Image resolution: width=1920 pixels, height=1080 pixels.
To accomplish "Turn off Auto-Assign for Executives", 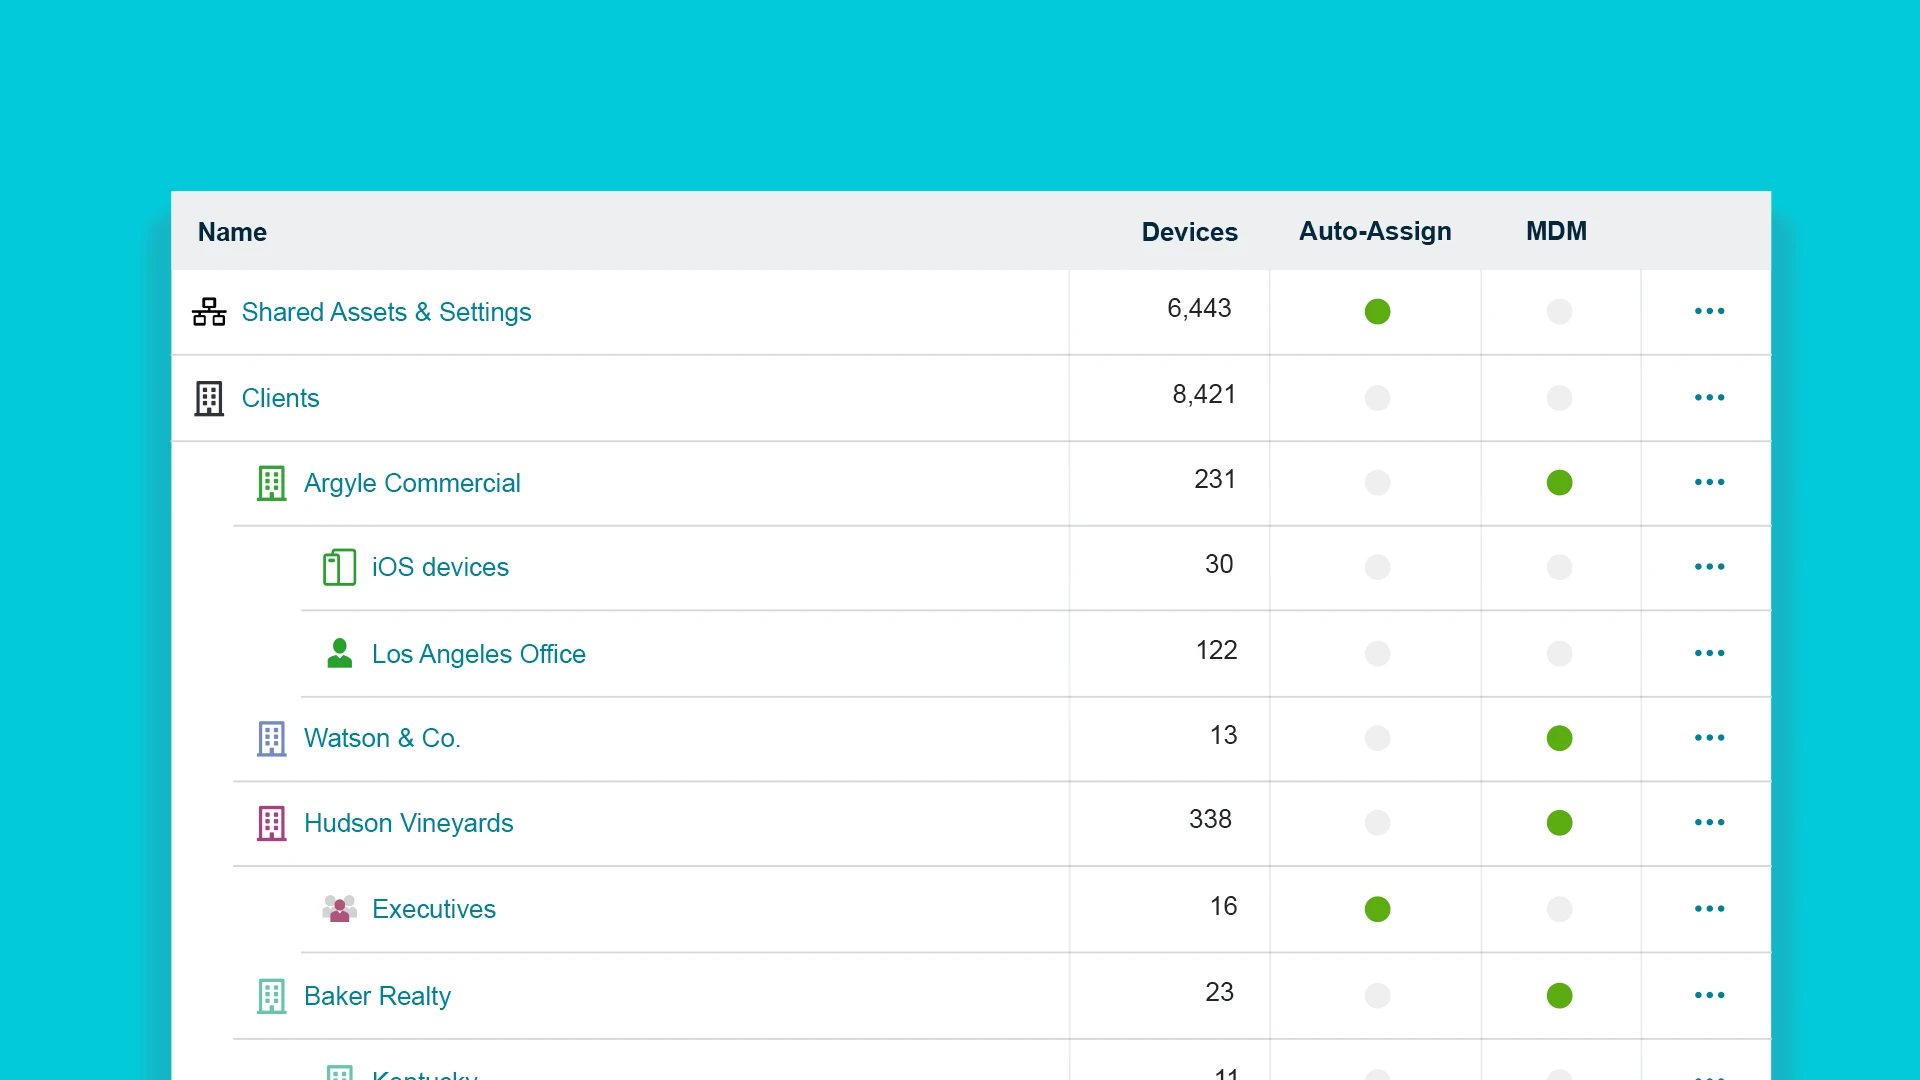I will click(1376, 909).
